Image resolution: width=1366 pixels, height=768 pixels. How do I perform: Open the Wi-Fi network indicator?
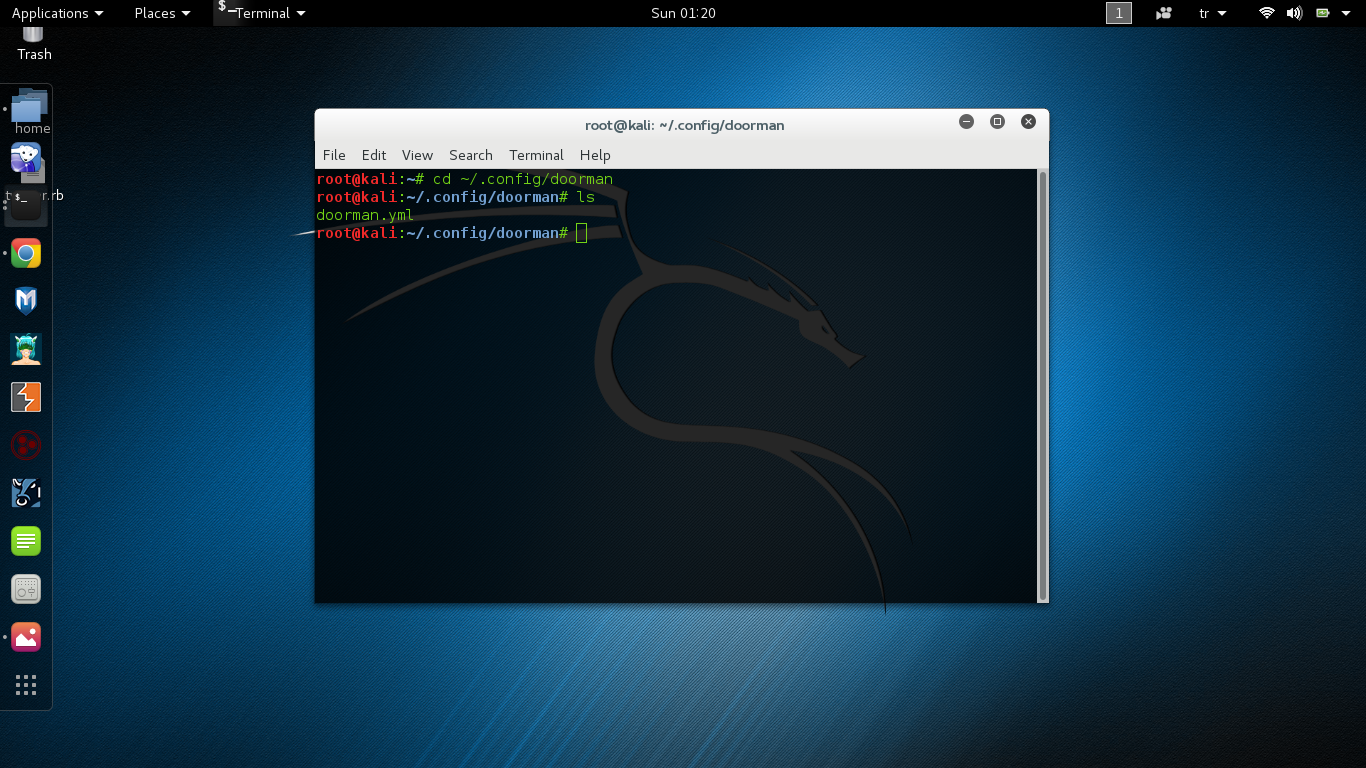(x=1267, y=13)
